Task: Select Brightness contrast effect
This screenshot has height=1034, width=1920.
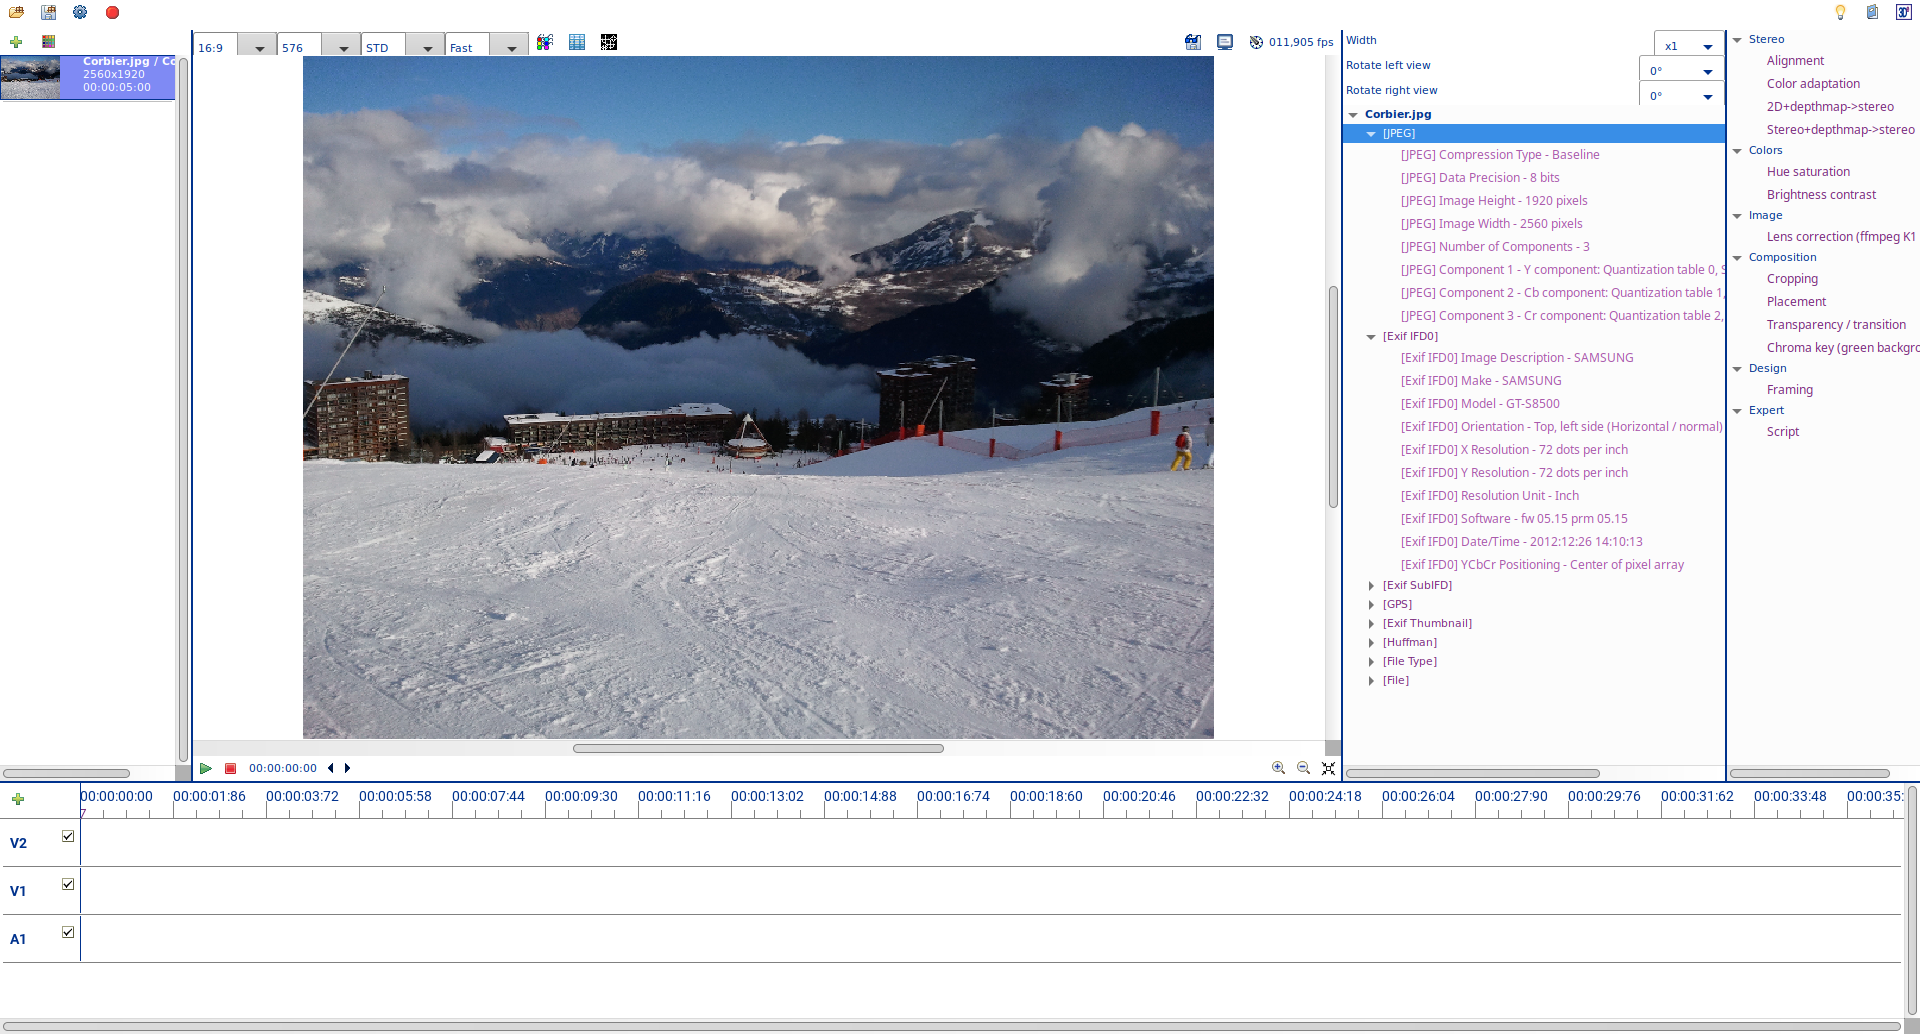Action: [x=1821, y=195]
